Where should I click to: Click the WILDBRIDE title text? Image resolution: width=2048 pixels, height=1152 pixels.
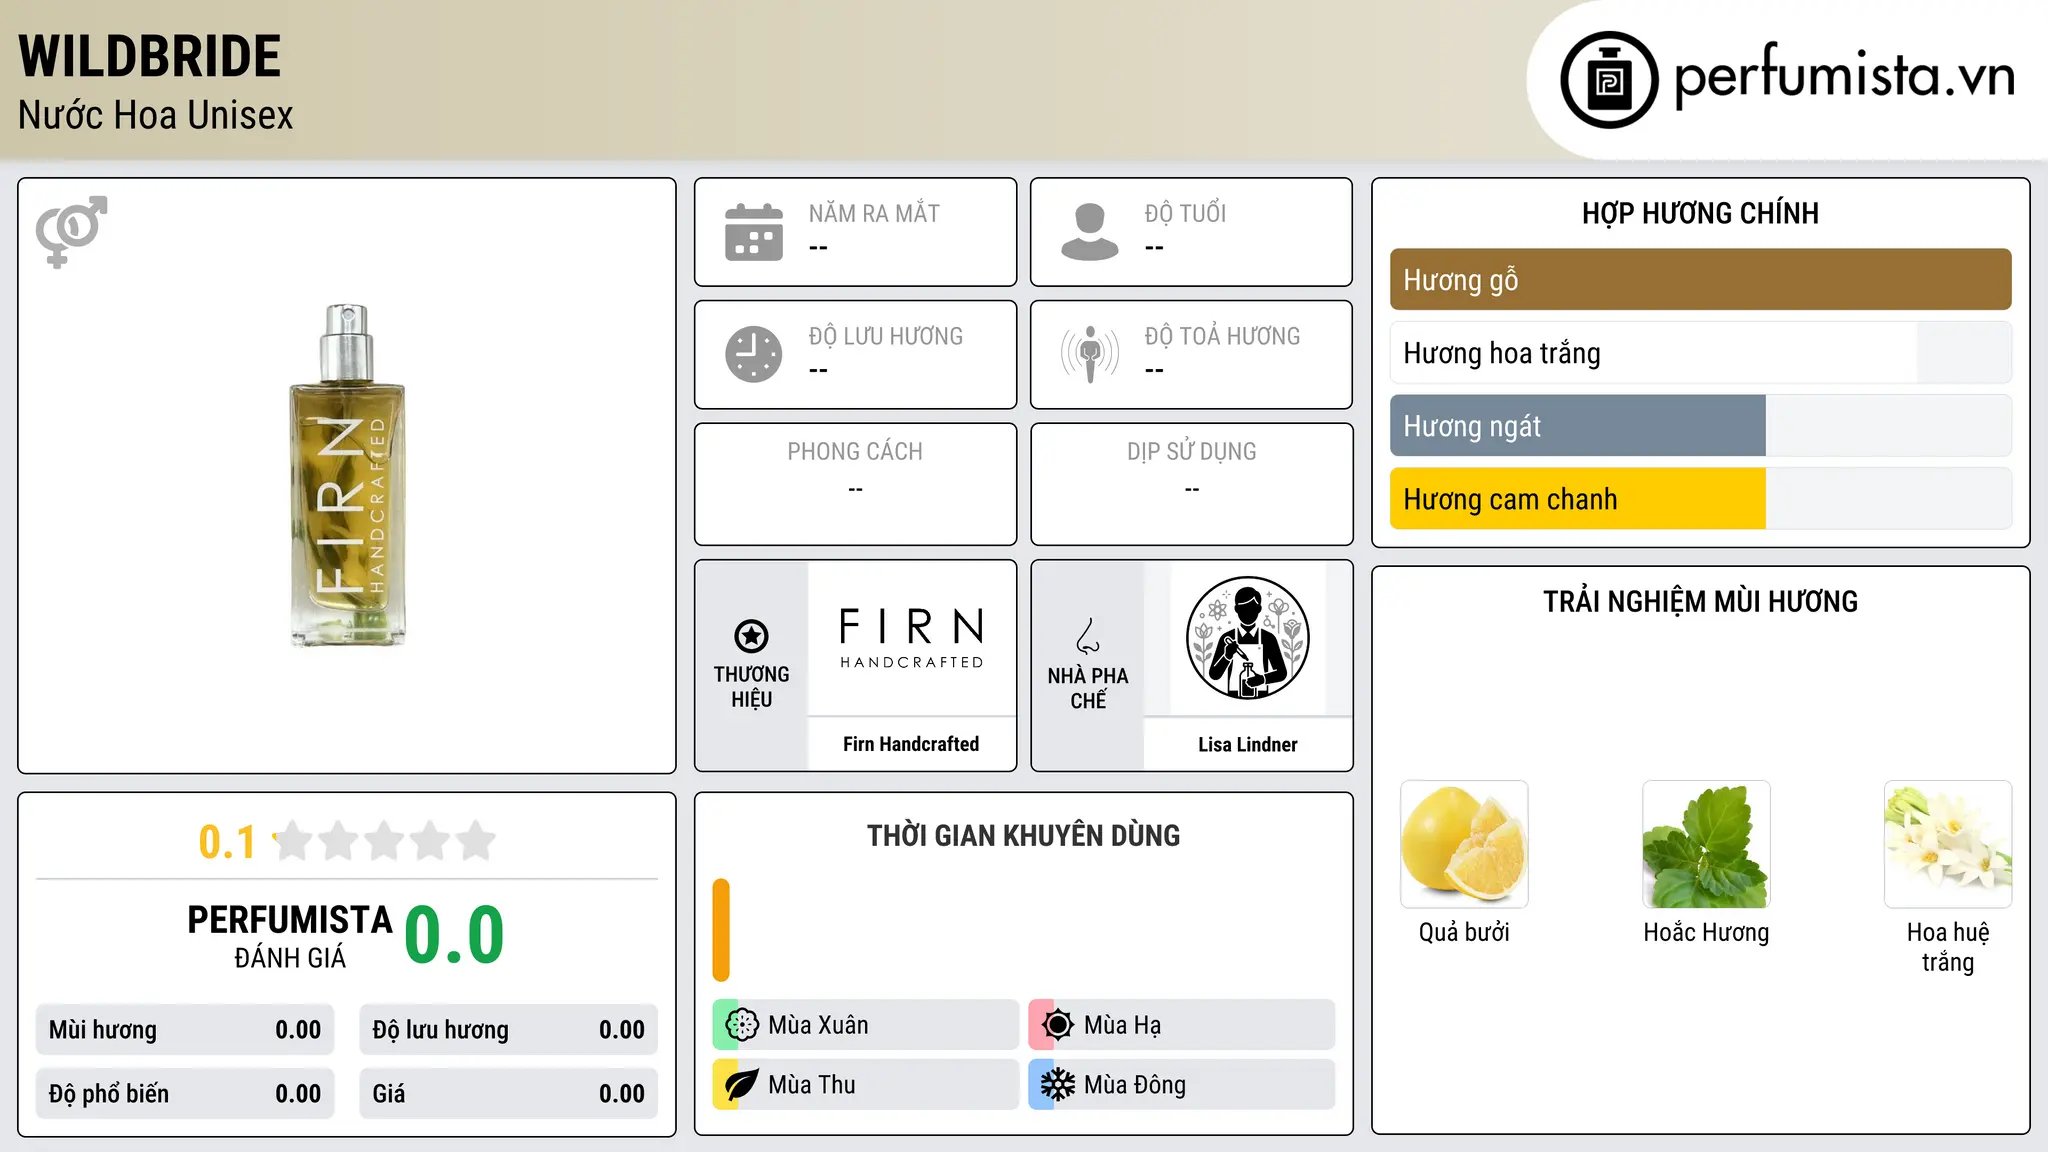[x=150, y=56]
